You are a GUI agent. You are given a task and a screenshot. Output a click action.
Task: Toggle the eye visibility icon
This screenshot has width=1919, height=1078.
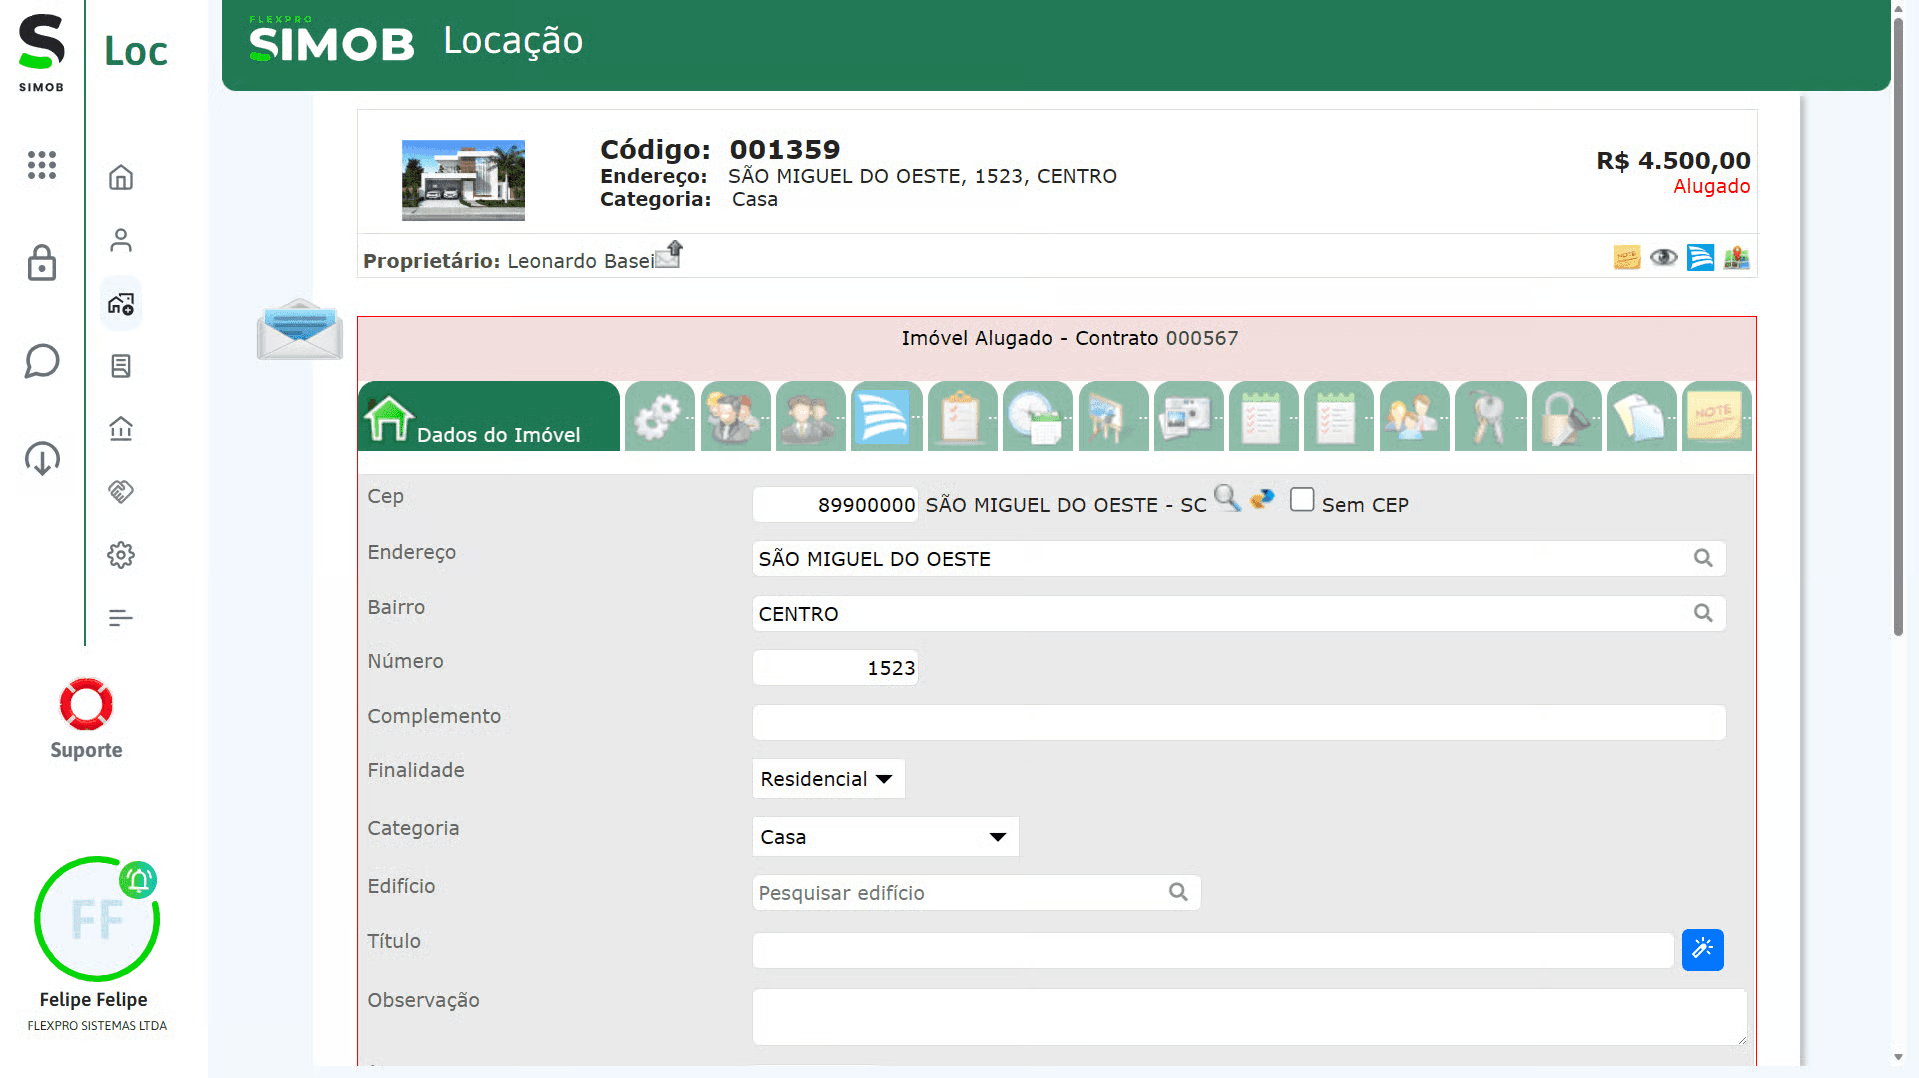1663,258
